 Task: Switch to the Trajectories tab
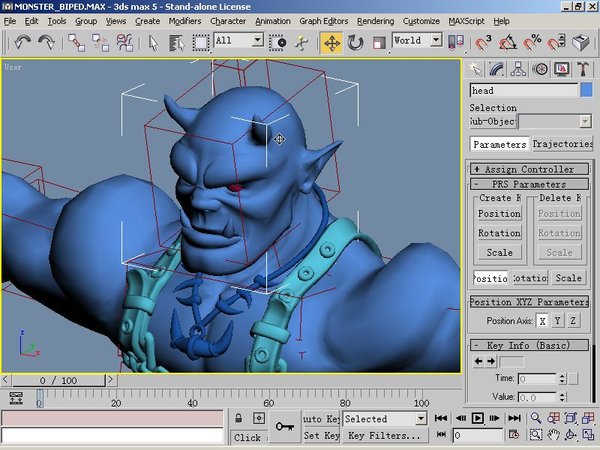[562, 144]
